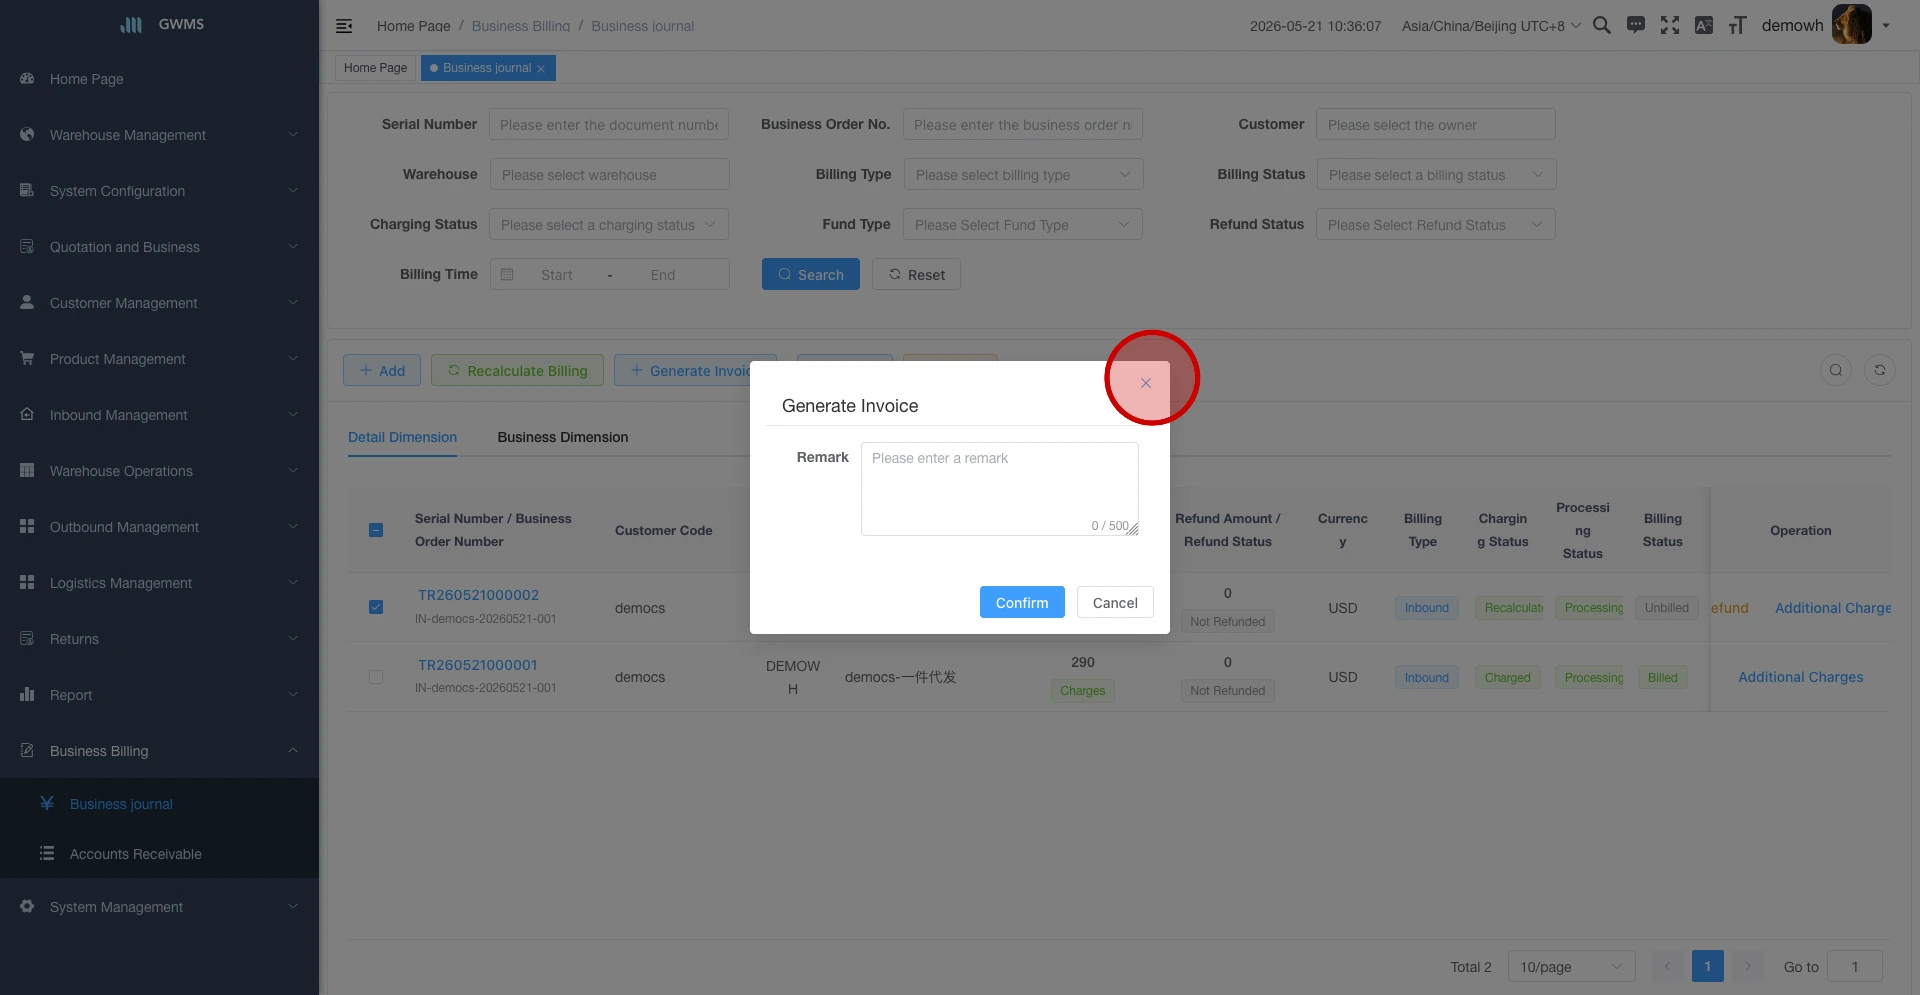This screenshot has width=1920, height=995.
Task: Click the Add button
Action: coord(382,370)
